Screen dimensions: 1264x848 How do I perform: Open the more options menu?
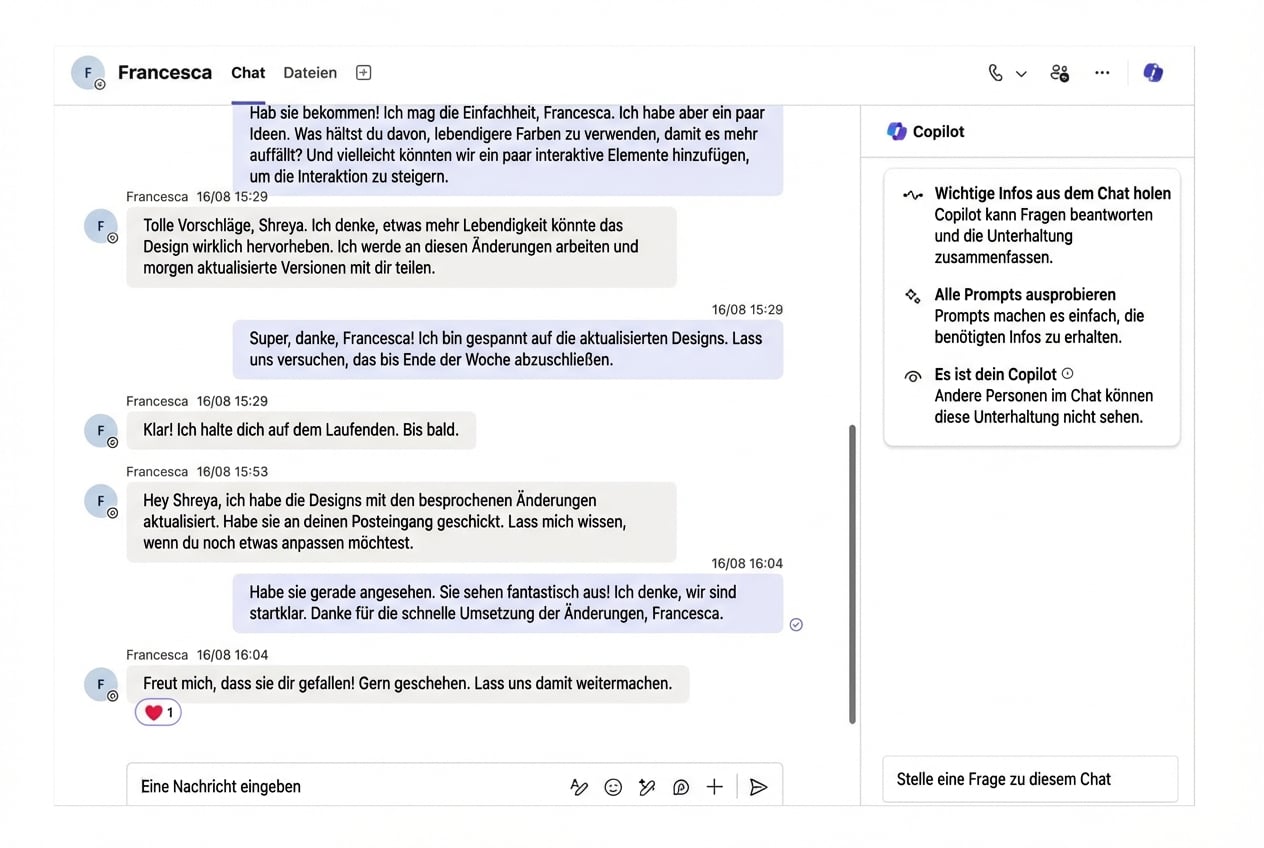pos(1102,73)
